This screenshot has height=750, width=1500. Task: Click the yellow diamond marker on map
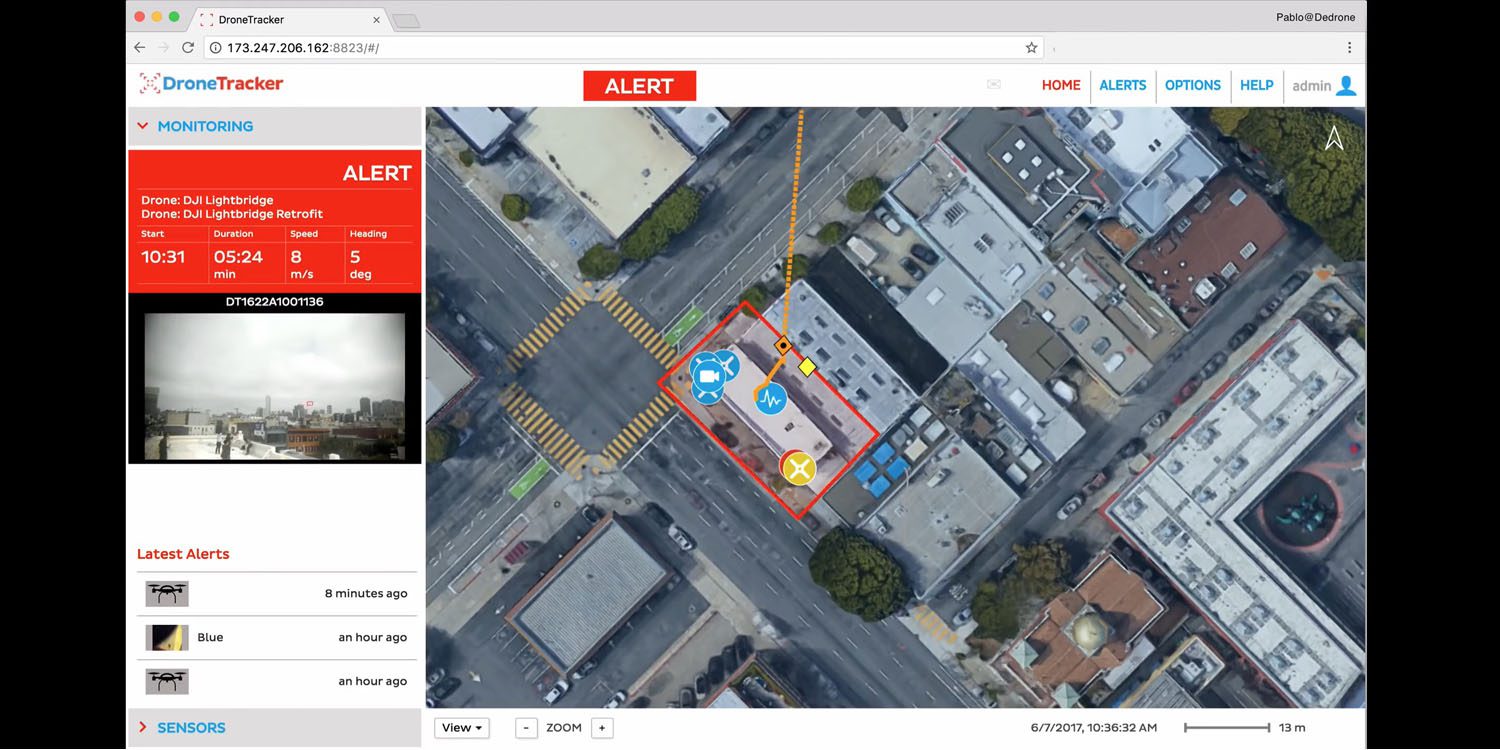(807, 367)
